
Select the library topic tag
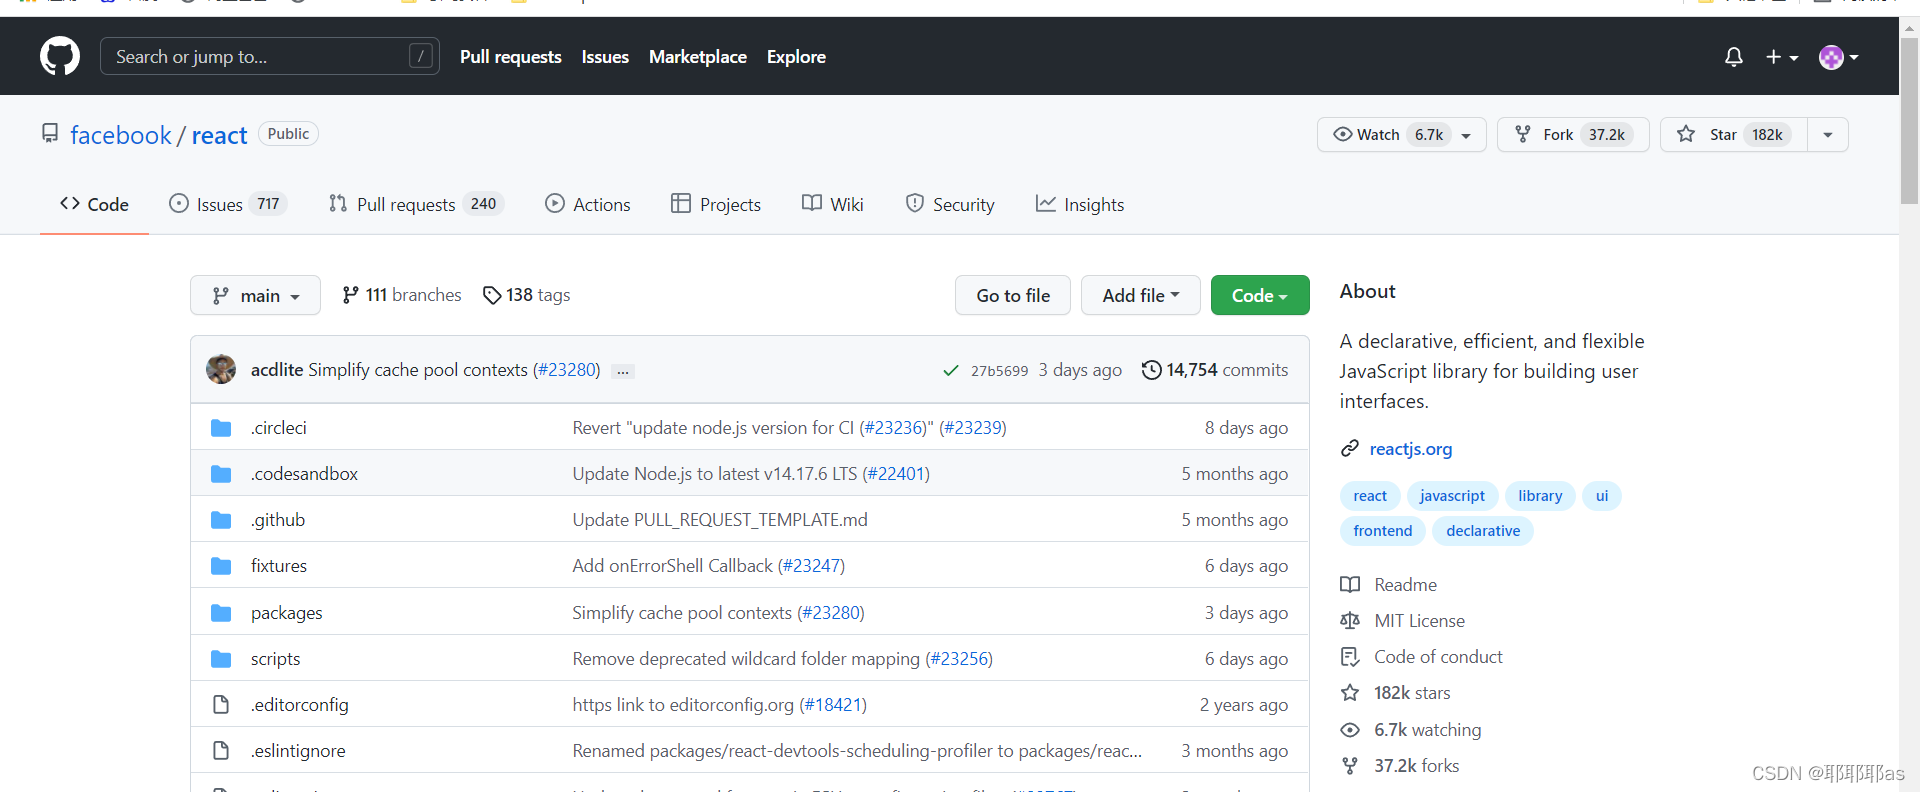(1540, 496)
